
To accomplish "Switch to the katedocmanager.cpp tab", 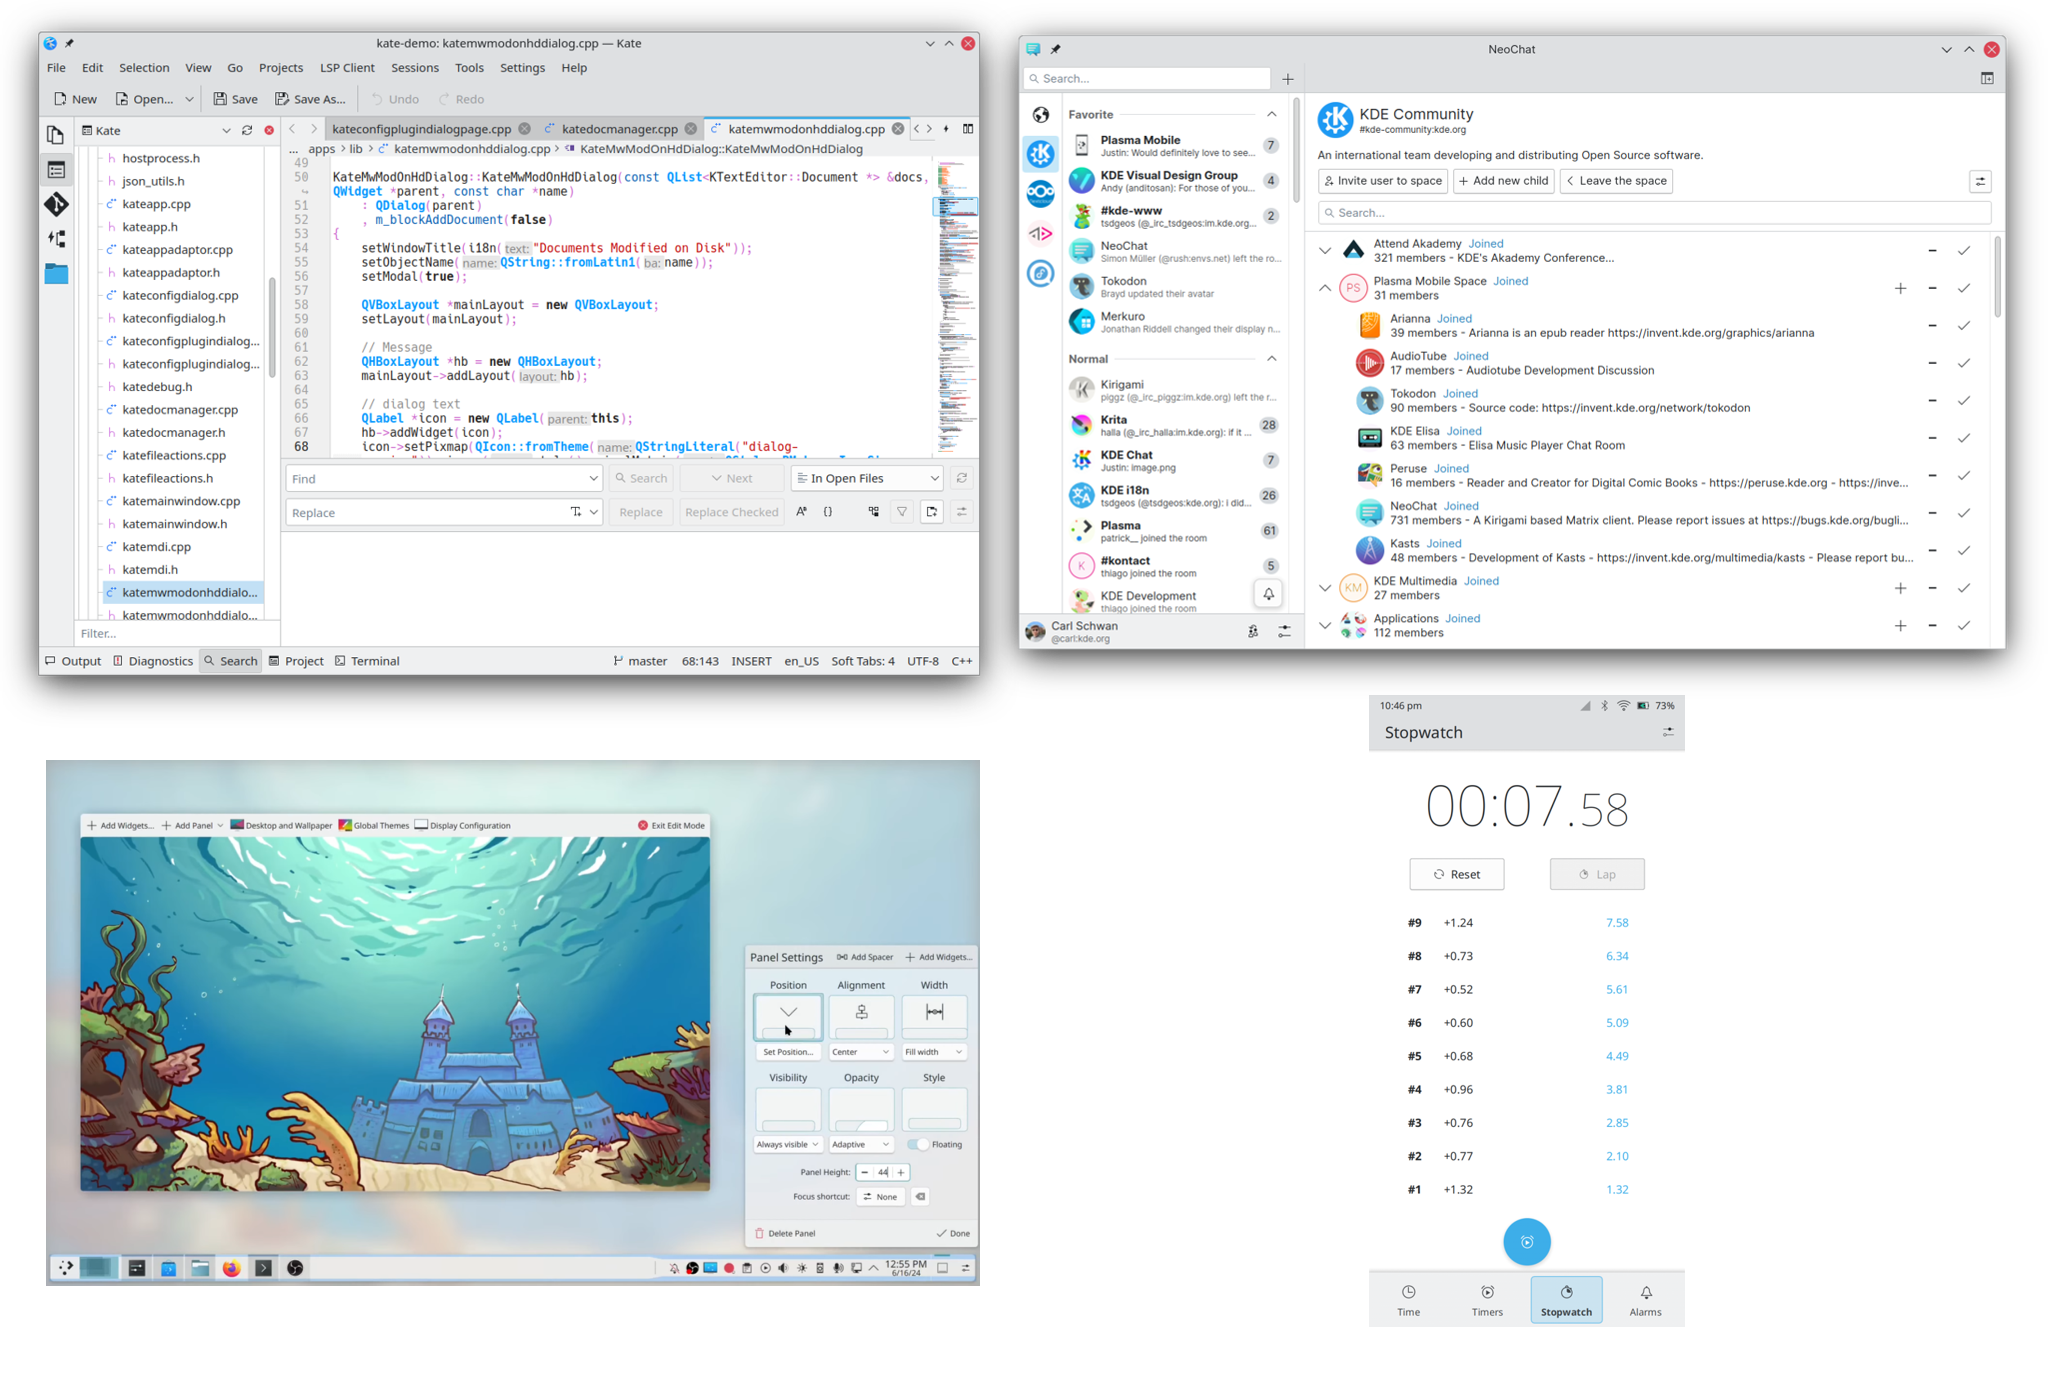I will click(619, 129).
